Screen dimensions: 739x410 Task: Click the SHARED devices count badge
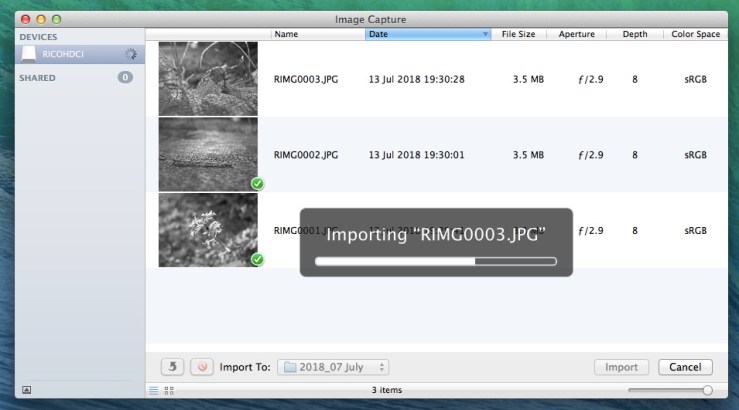pyautogui.click(x=125, y=77)
